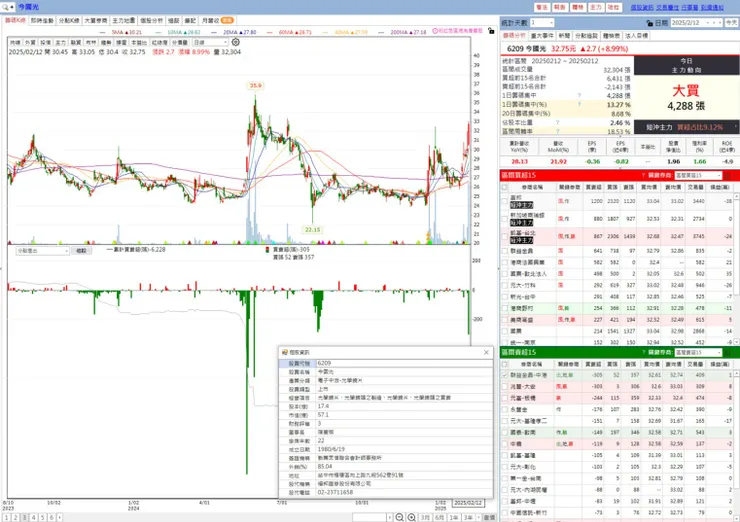The width and height of the screenshot is (740, 522).
Task: Click next-page arrow after page 6
Action: click(59, 517)
